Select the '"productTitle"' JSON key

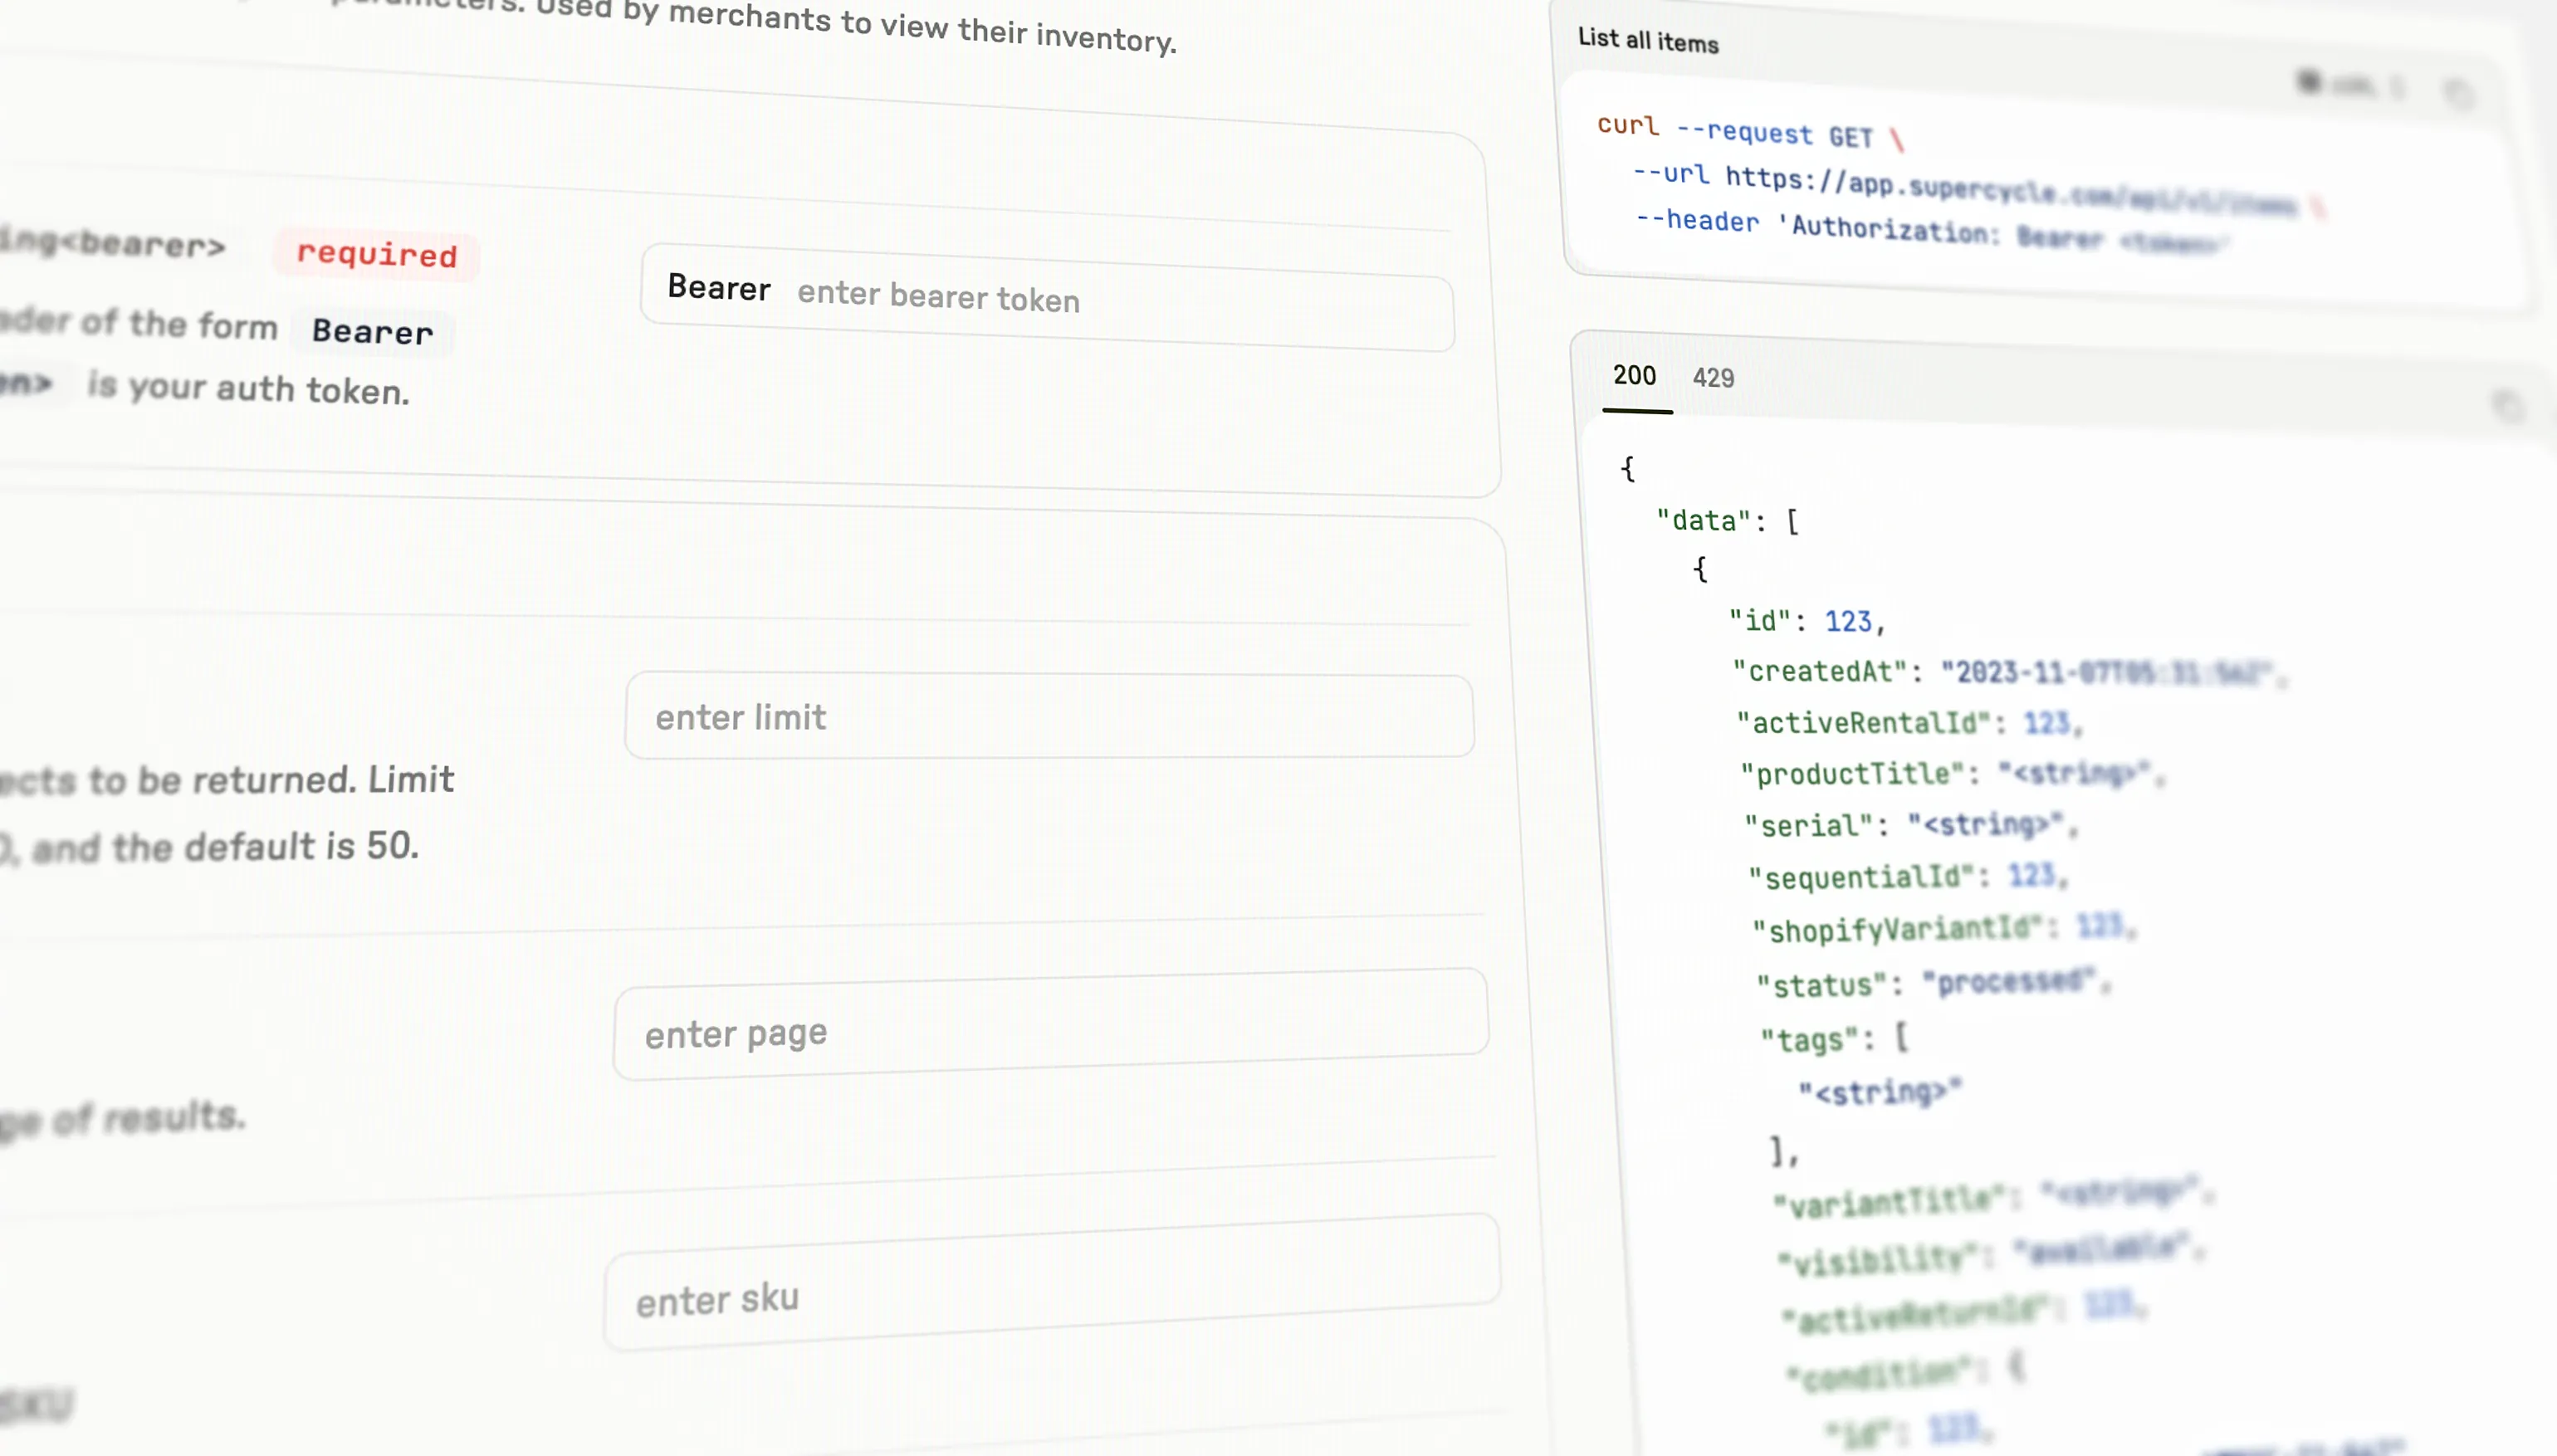click(1853, 774)
